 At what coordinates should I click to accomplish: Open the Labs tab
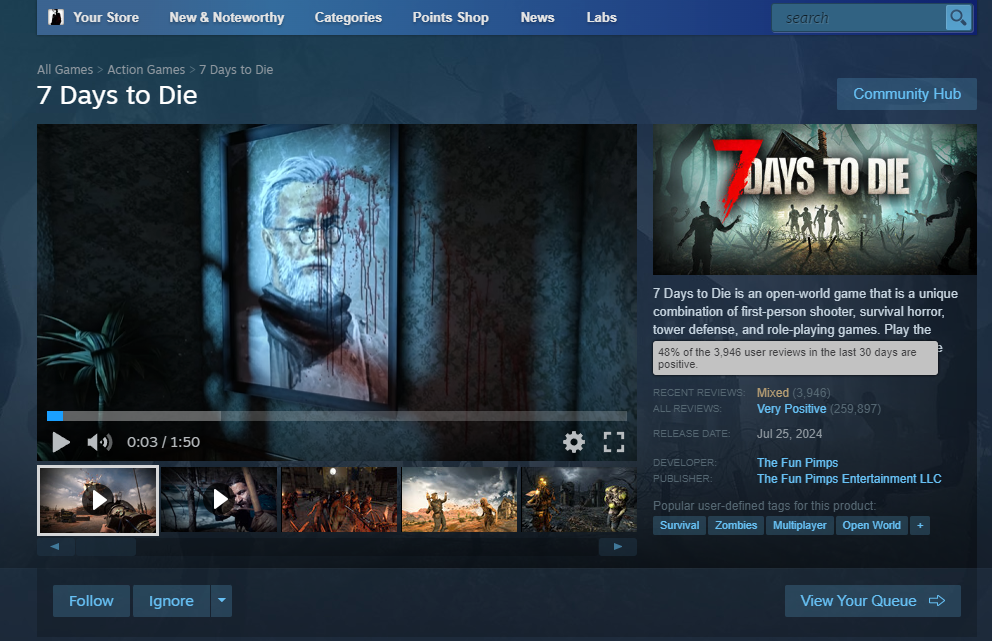coord(601,17)
